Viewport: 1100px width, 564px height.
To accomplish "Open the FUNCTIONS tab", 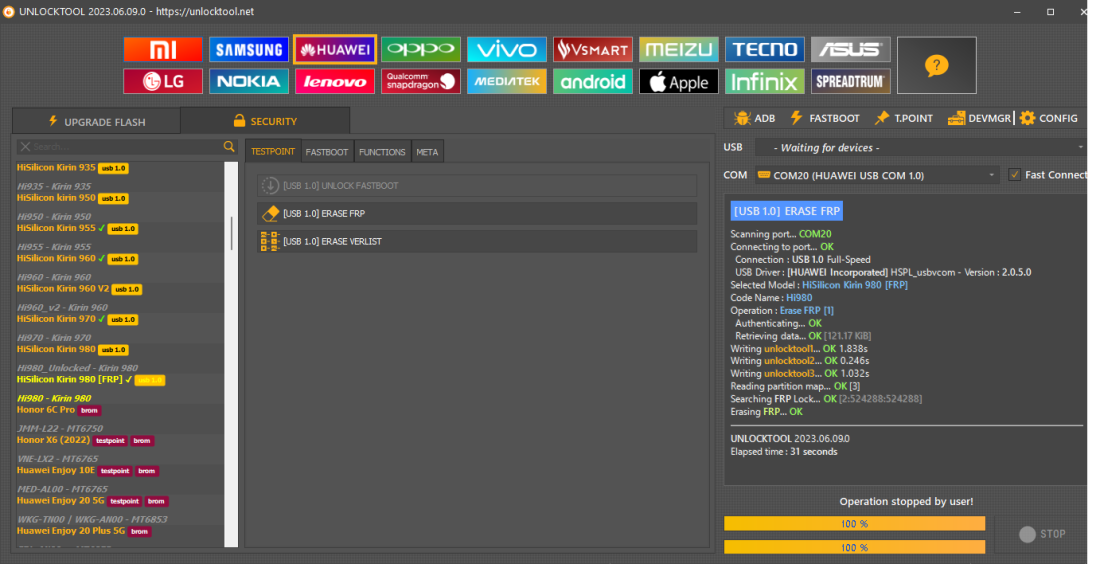I will [382, 152].
